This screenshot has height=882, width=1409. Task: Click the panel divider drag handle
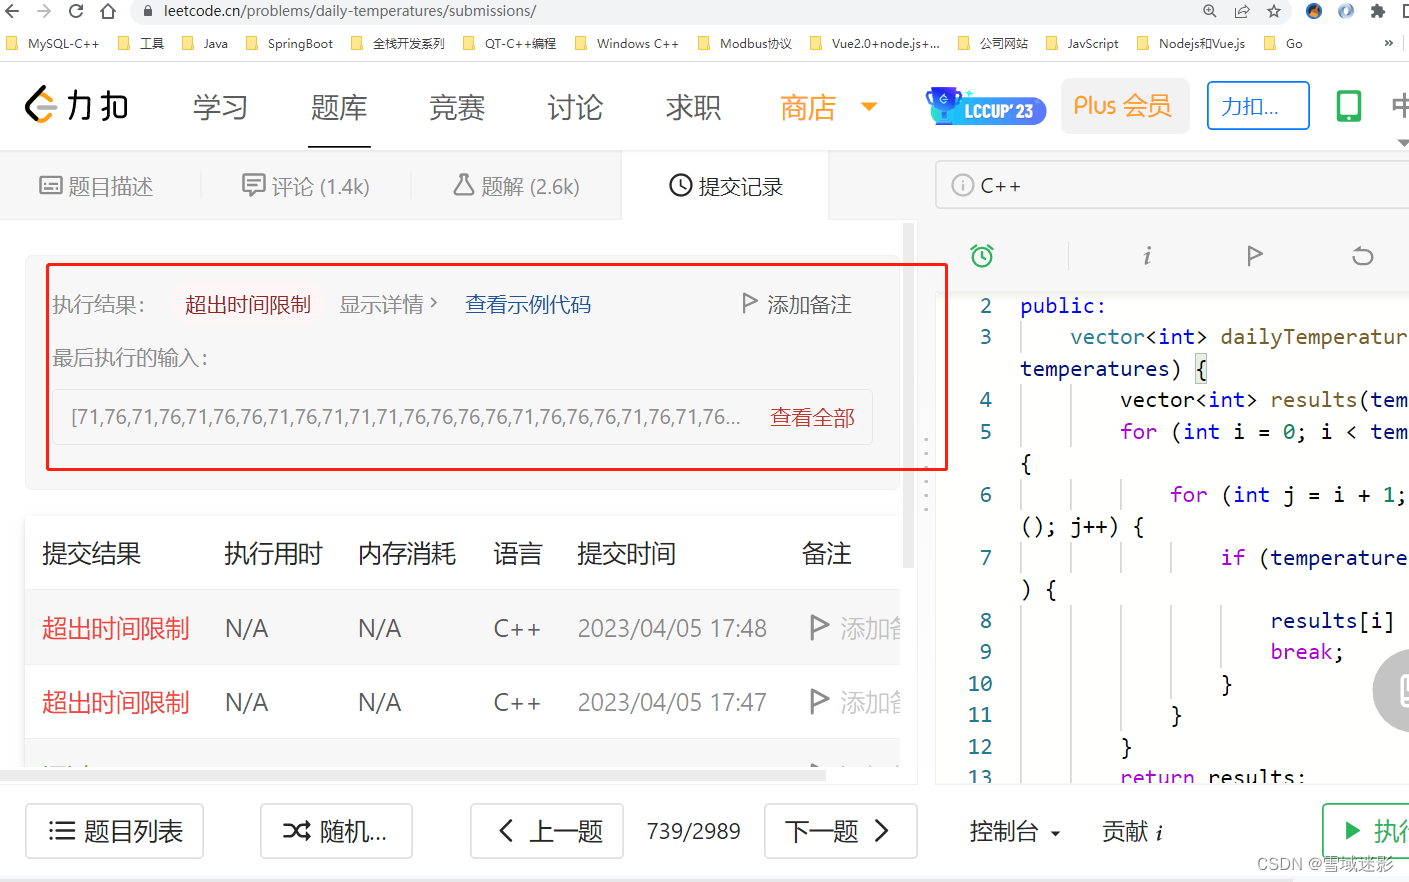926,474
